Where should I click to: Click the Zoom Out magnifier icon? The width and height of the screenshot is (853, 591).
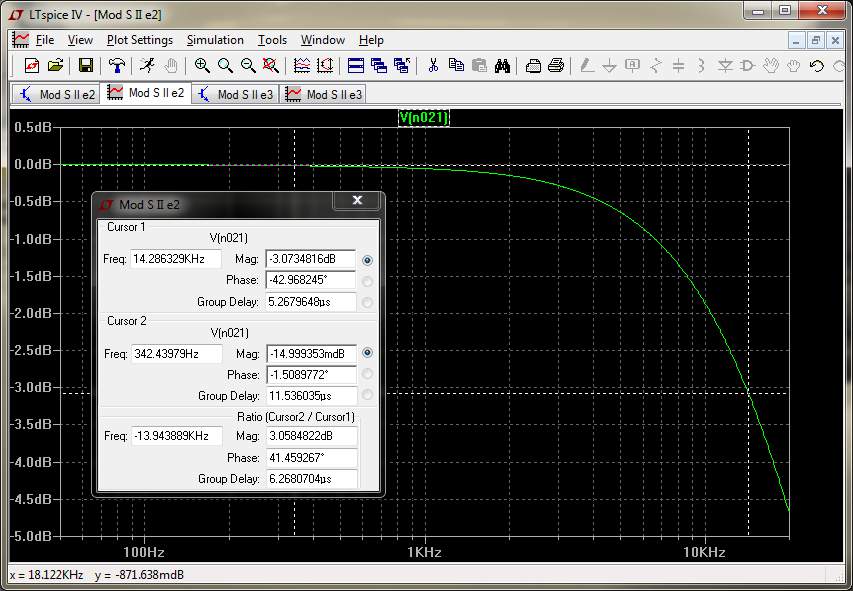coord(248,66)
